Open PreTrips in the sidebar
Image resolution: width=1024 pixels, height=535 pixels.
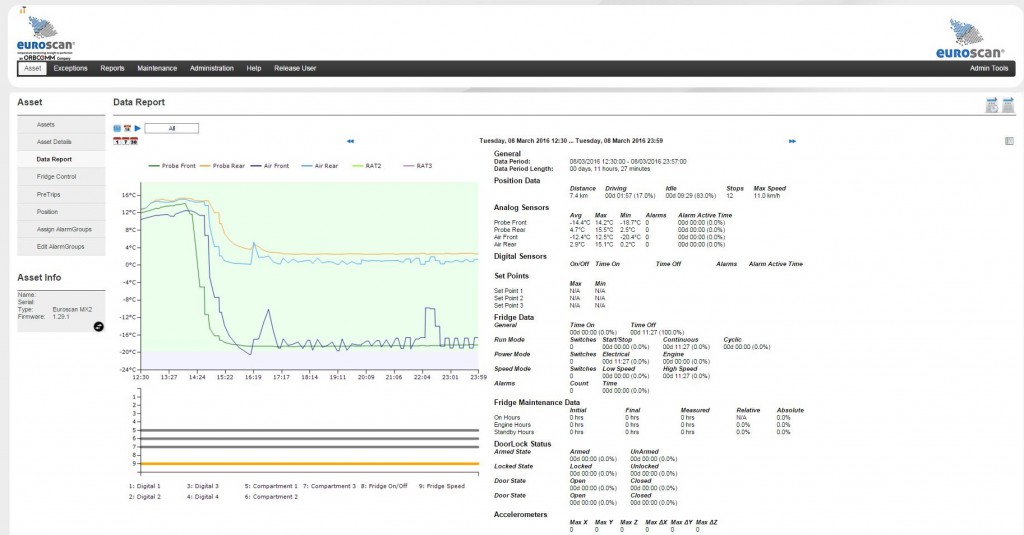(x=61, y=194)
